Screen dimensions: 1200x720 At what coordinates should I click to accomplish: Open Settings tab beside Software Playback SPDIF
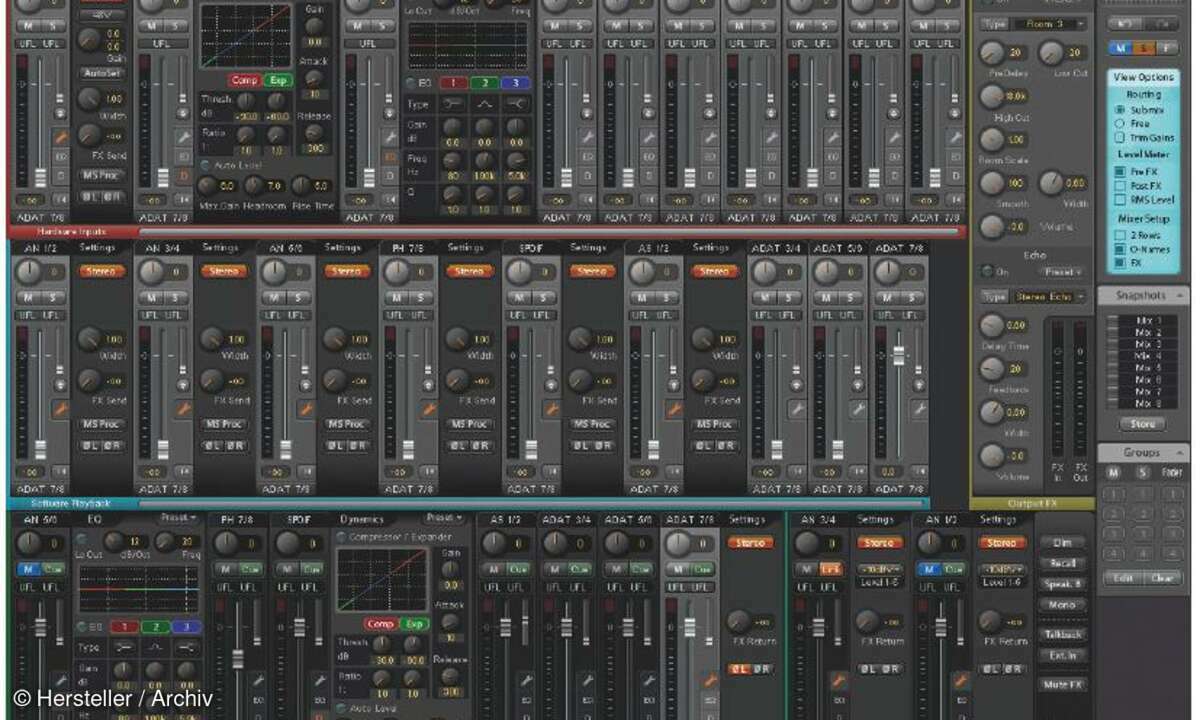click(x=589, y=247)
